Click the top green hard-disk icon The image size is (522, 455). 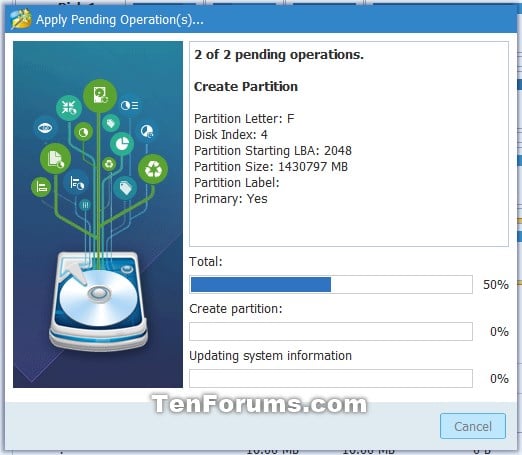tap(100, 96)
